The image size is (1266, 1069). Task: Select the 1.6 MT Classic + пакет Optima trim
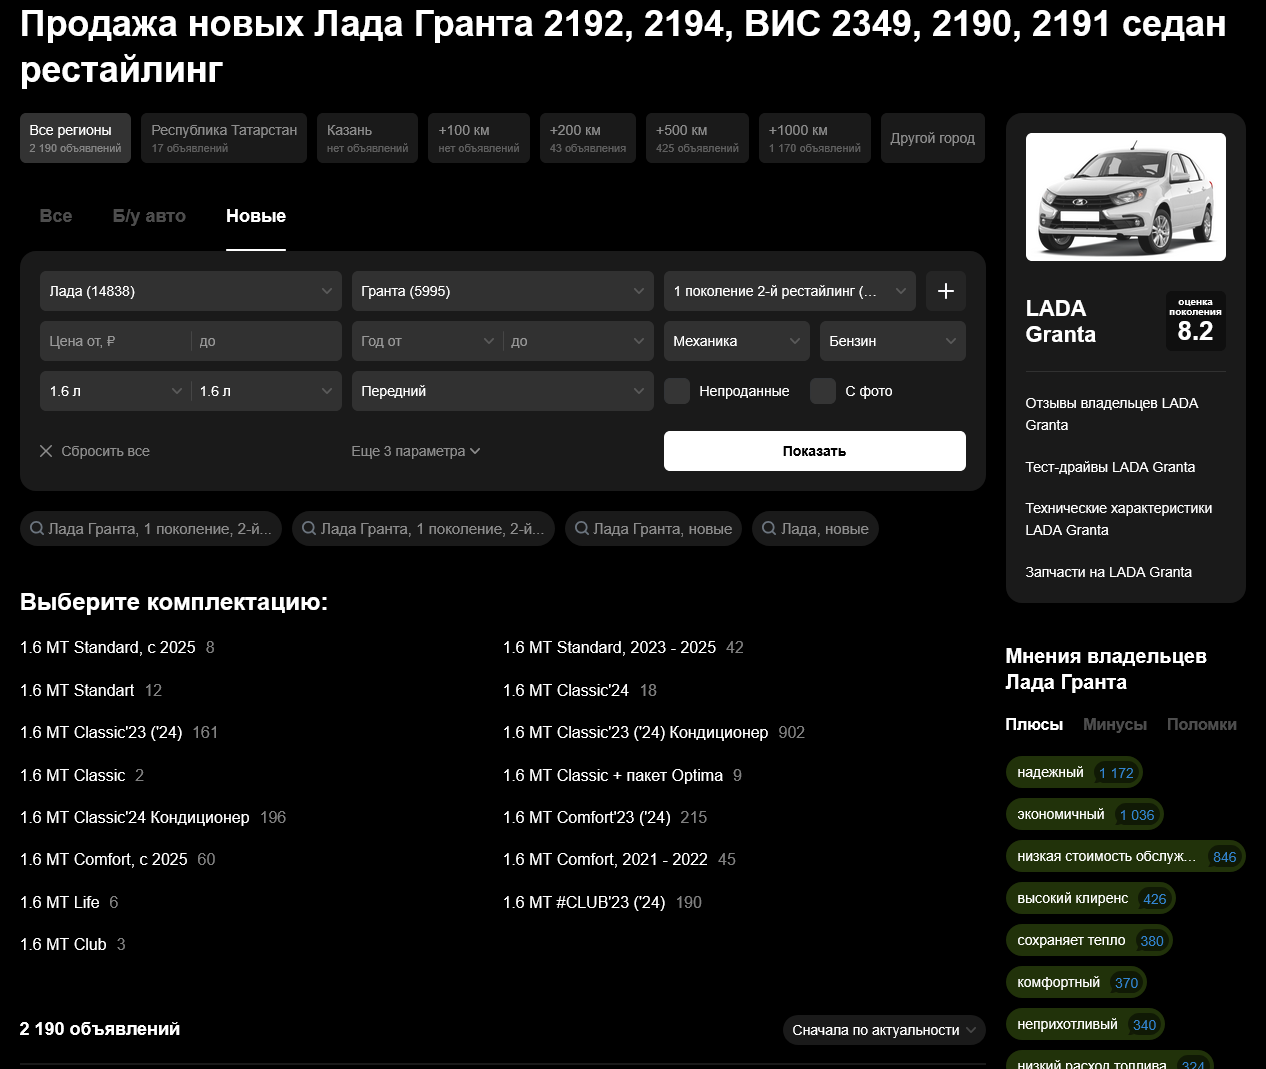pos(613,775)
